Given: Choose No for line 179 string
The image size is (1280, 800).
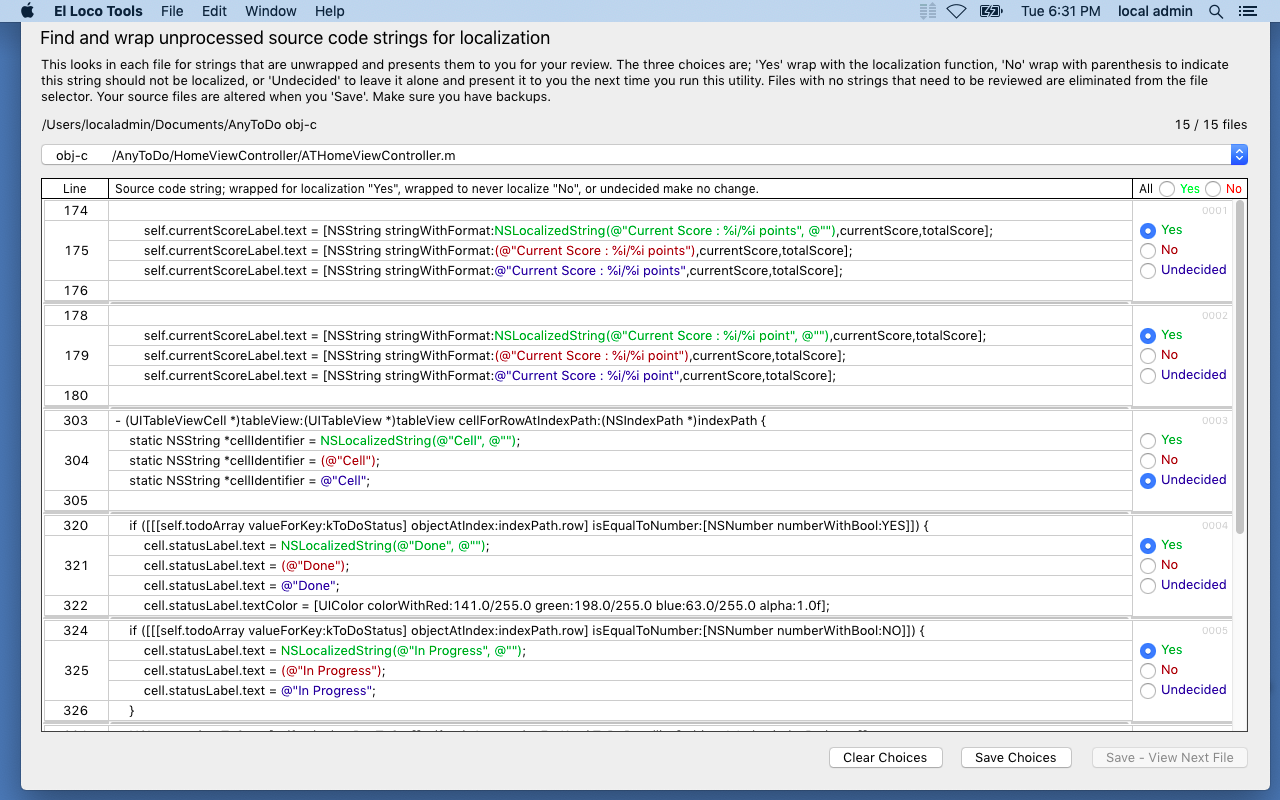Looking at the screenshot, I should (x=1148, y=355).
